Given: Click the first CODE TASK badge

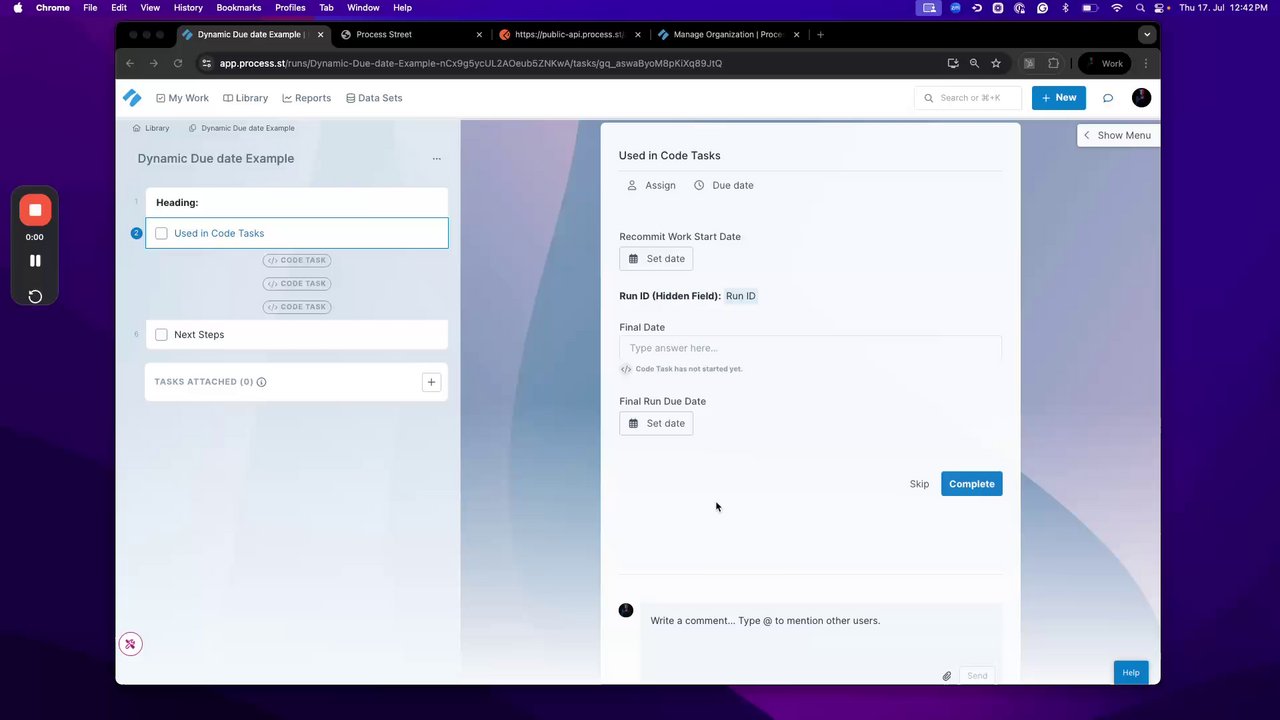Looking at the screenshot, I should (x=297, y=260).
